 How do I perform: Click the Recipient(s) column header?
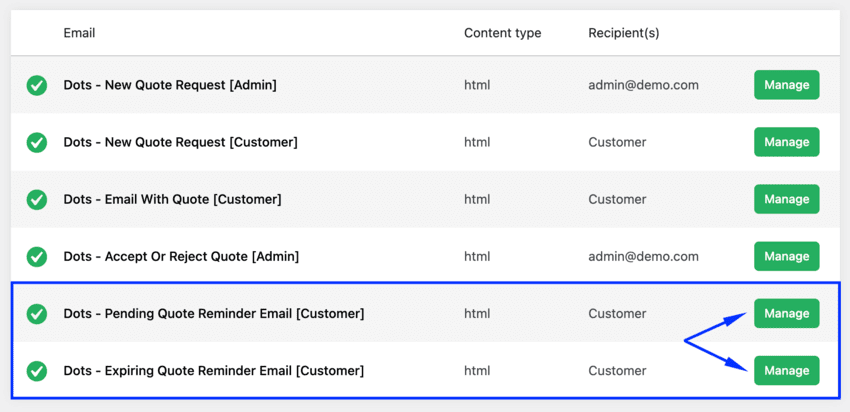click(x=624, y=33)
